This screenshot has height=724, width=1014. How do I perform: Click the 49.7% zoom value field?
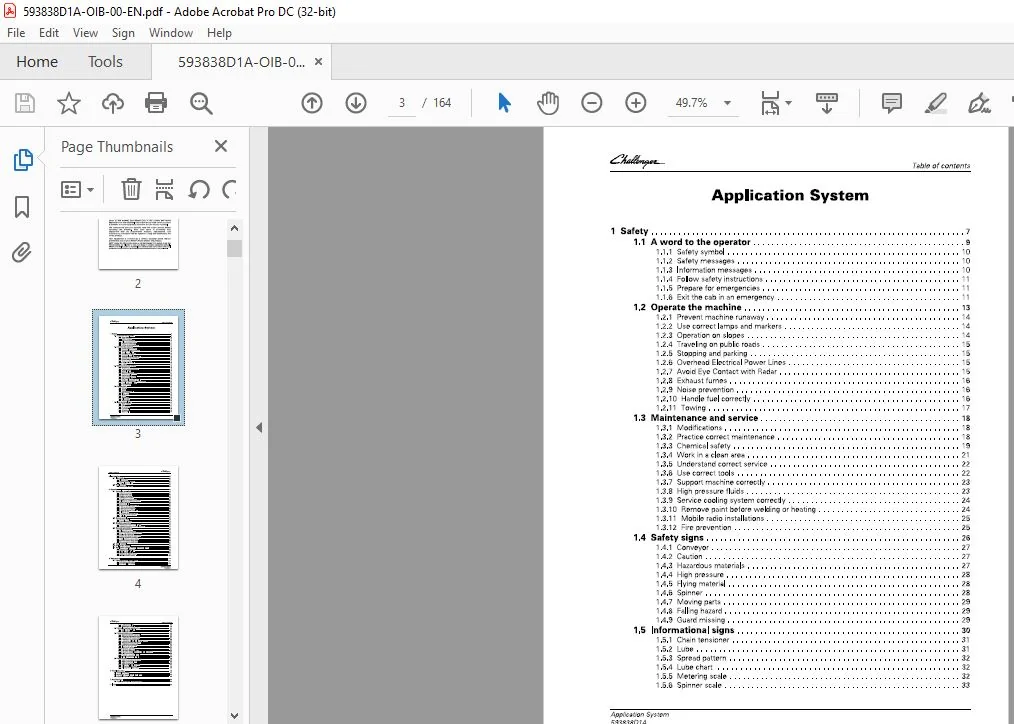(x=691, y=103)
